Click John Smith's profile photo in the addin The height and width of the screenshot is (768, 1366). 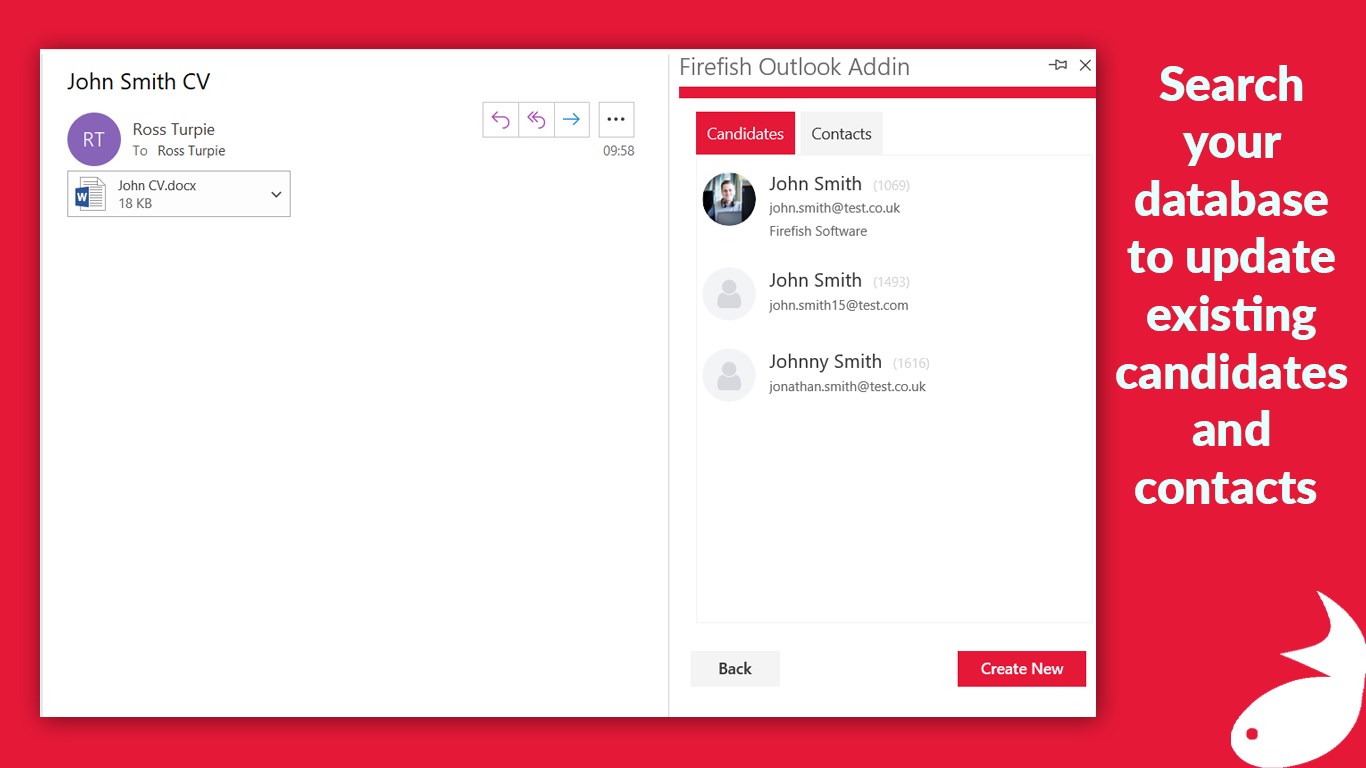point(728,199)
